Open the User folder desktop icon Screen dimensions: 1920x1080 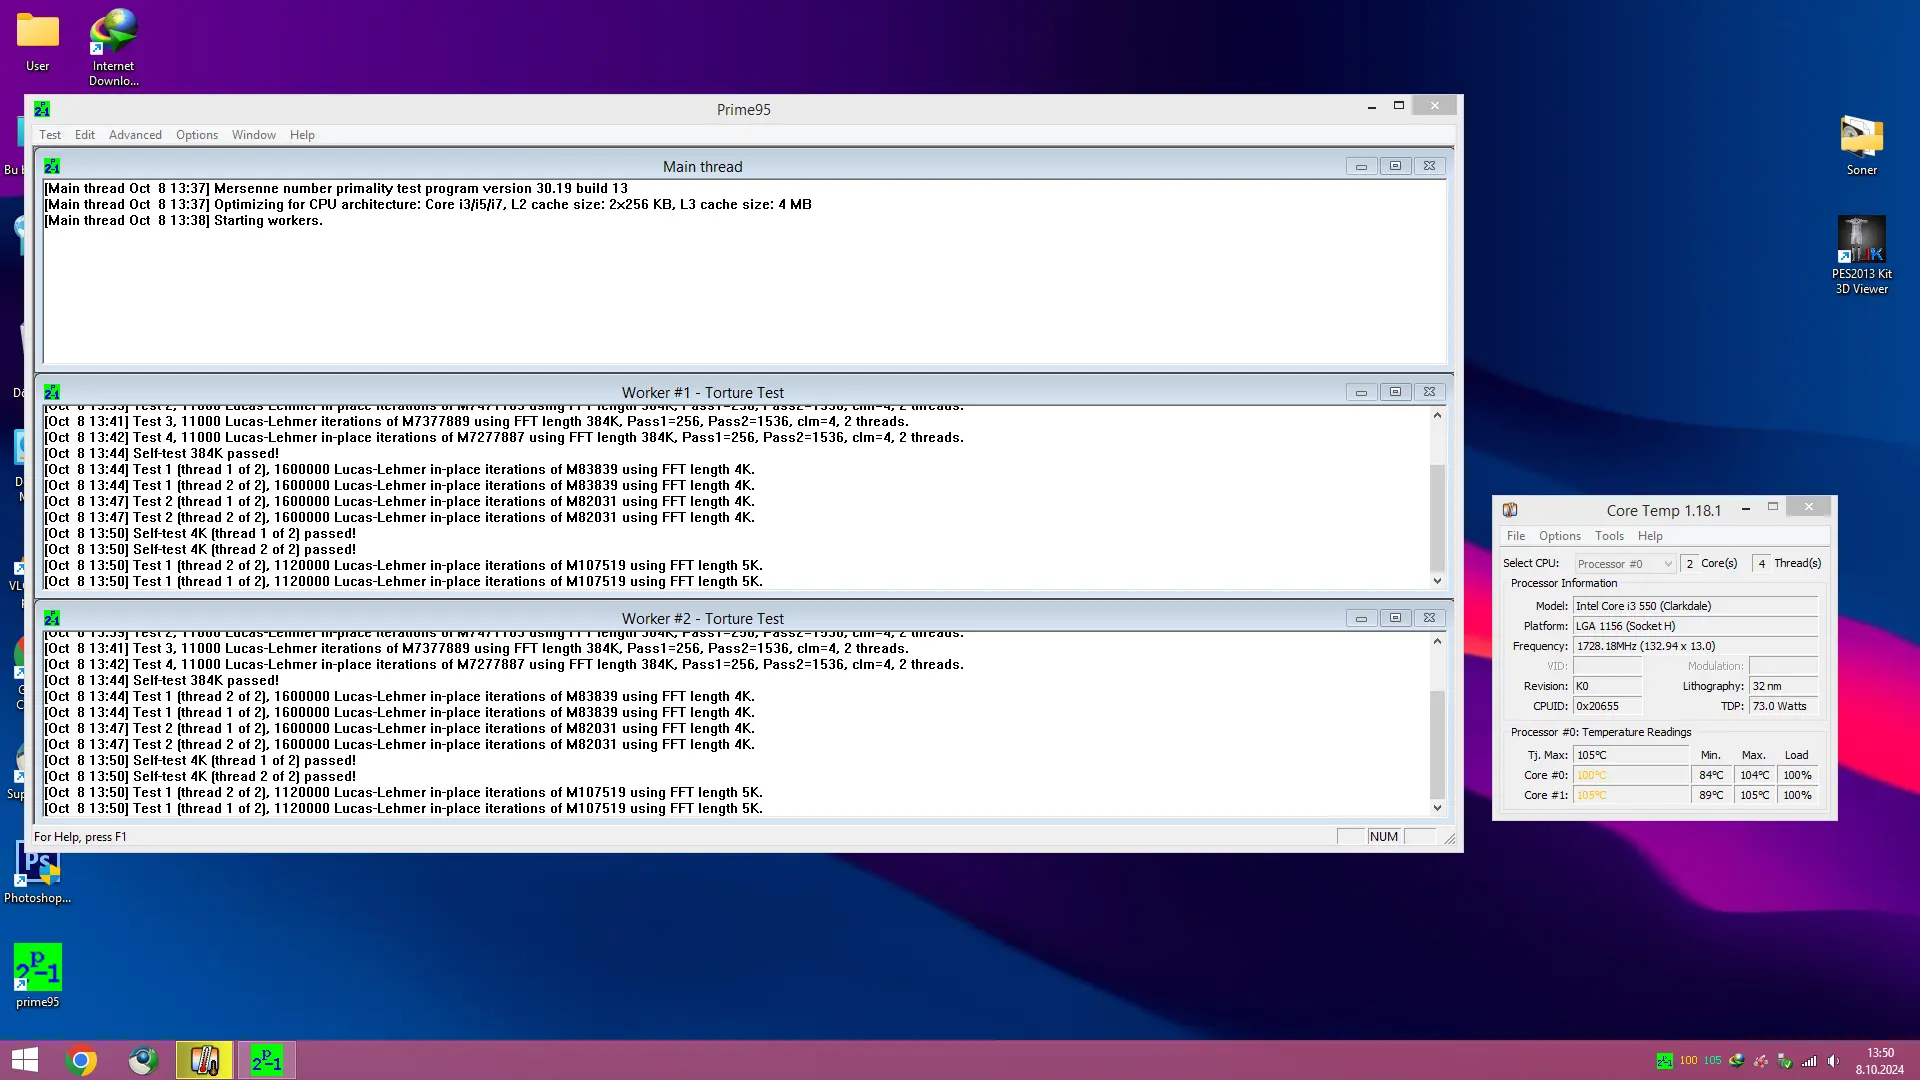coord(38,42)
